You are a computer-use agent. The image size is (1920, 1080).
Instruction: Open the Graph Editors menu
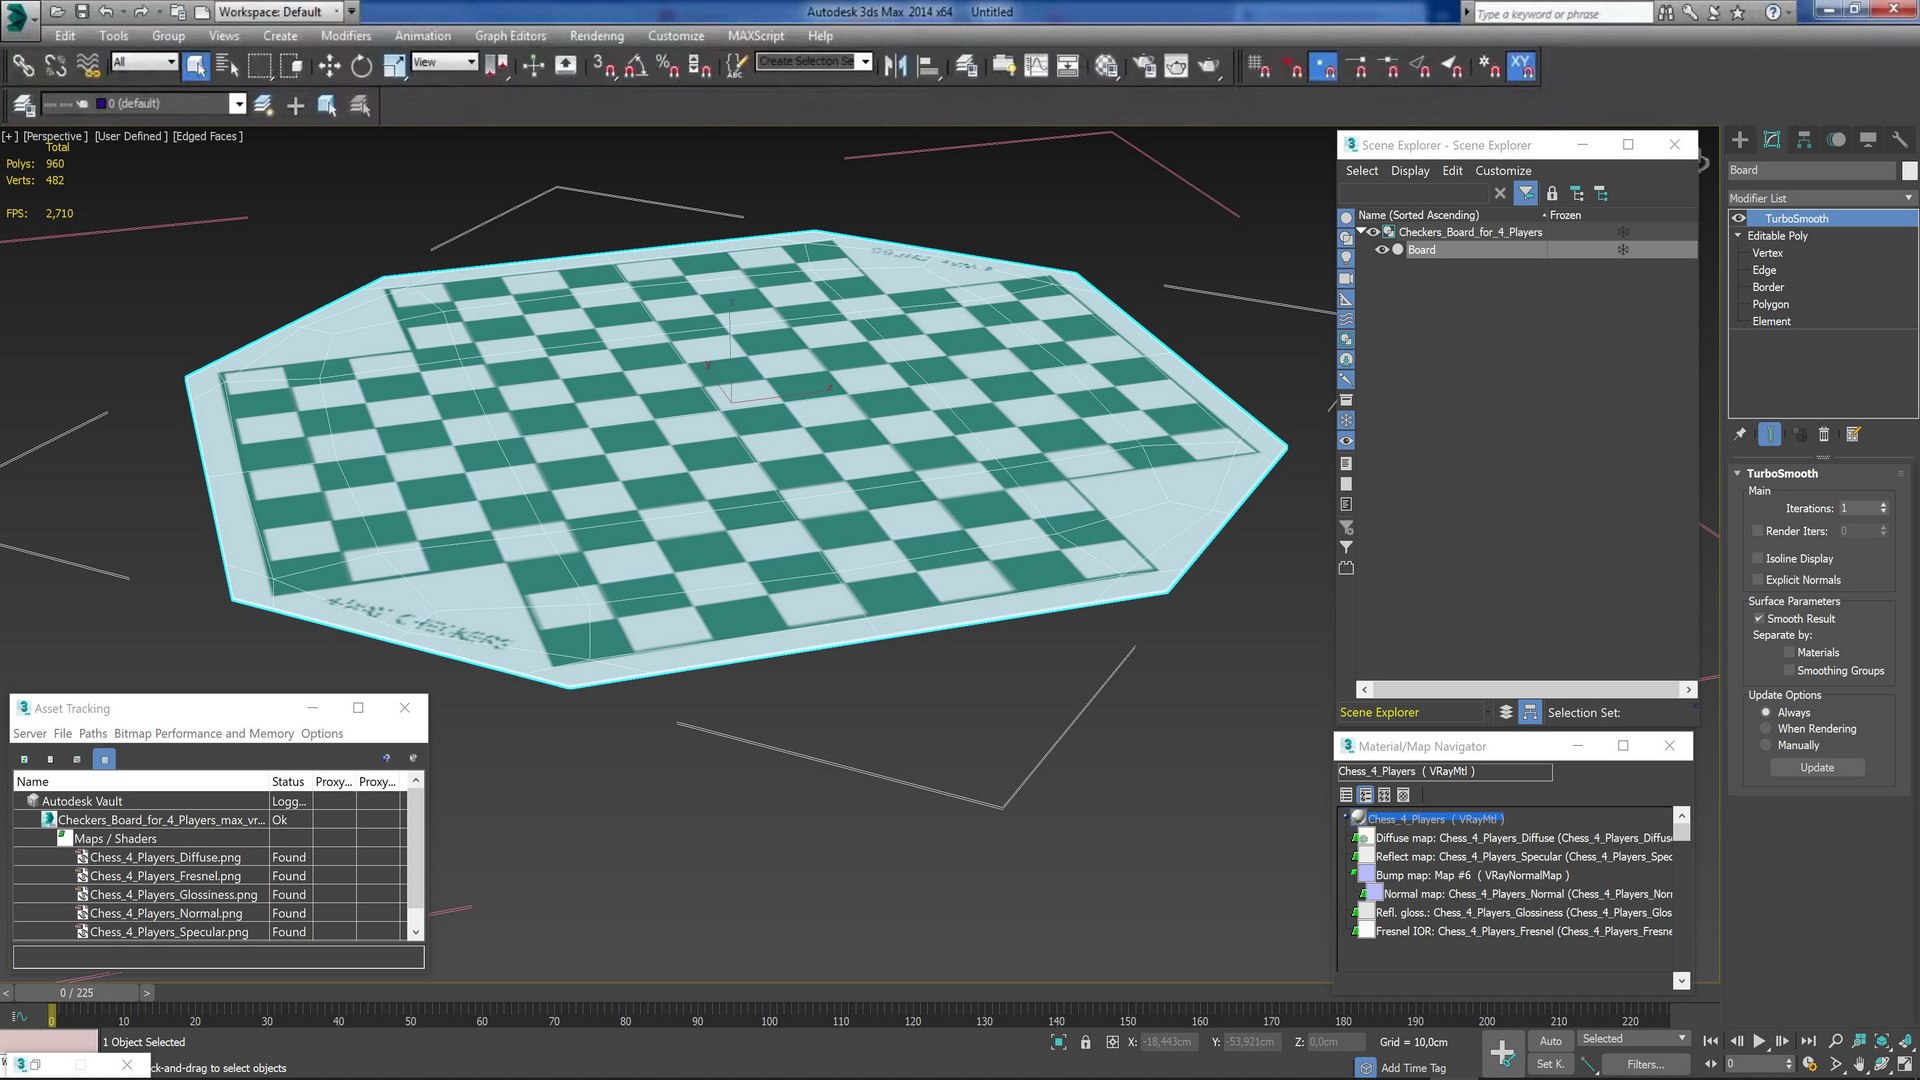tap(512, 36)
